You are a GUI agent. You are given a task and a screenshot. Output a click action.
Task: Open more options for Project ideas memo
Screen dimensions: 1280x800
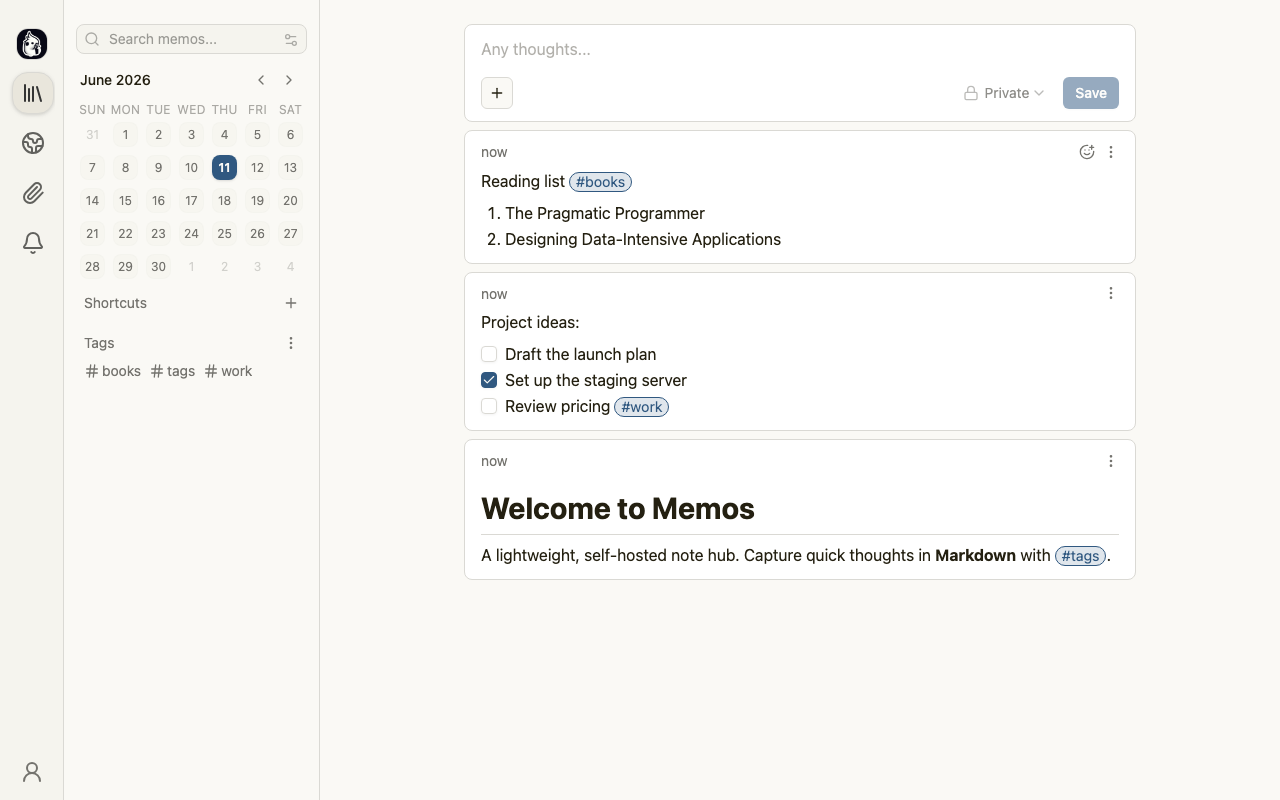coord(1111,293)
